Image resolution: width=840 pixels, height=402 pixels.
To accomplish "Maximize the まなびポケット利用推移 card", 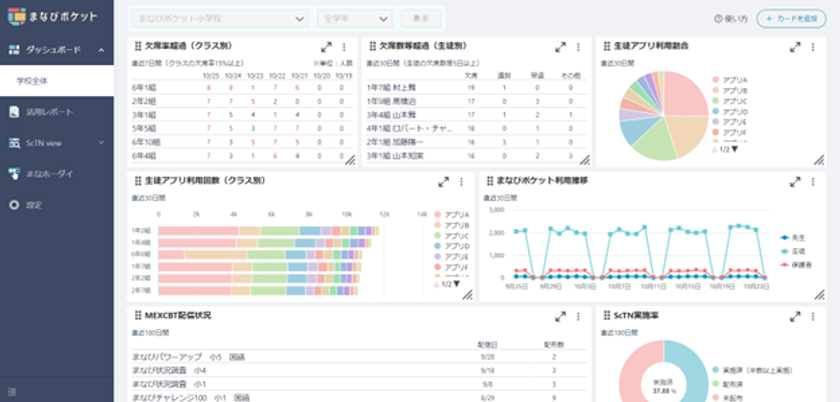I will coord(795,182).
